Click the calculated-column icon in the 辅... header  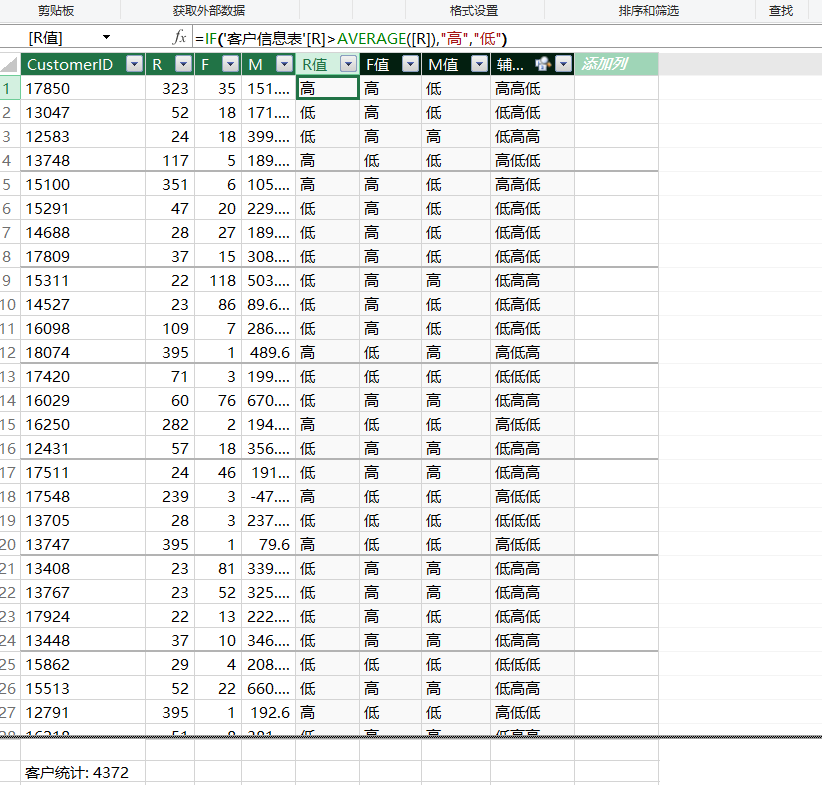pos(543,64)
